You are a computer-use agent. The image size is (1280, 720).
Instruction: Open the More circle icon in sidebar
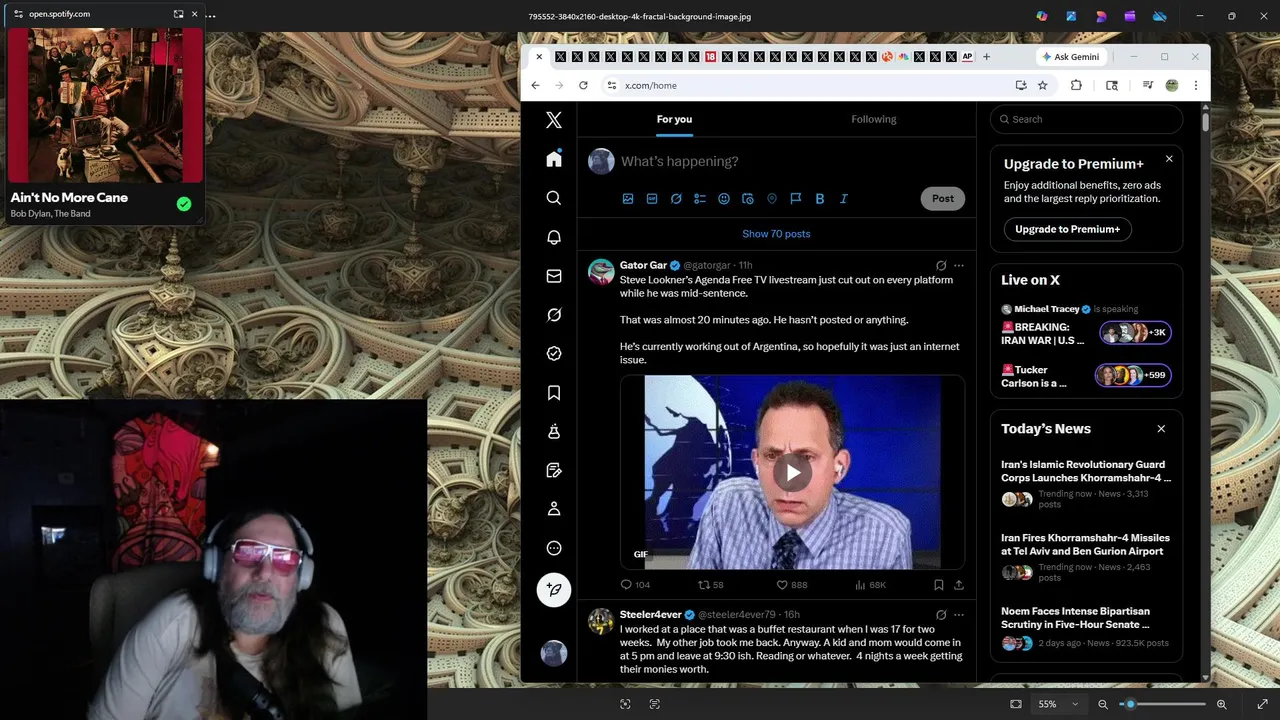[554, 548]
